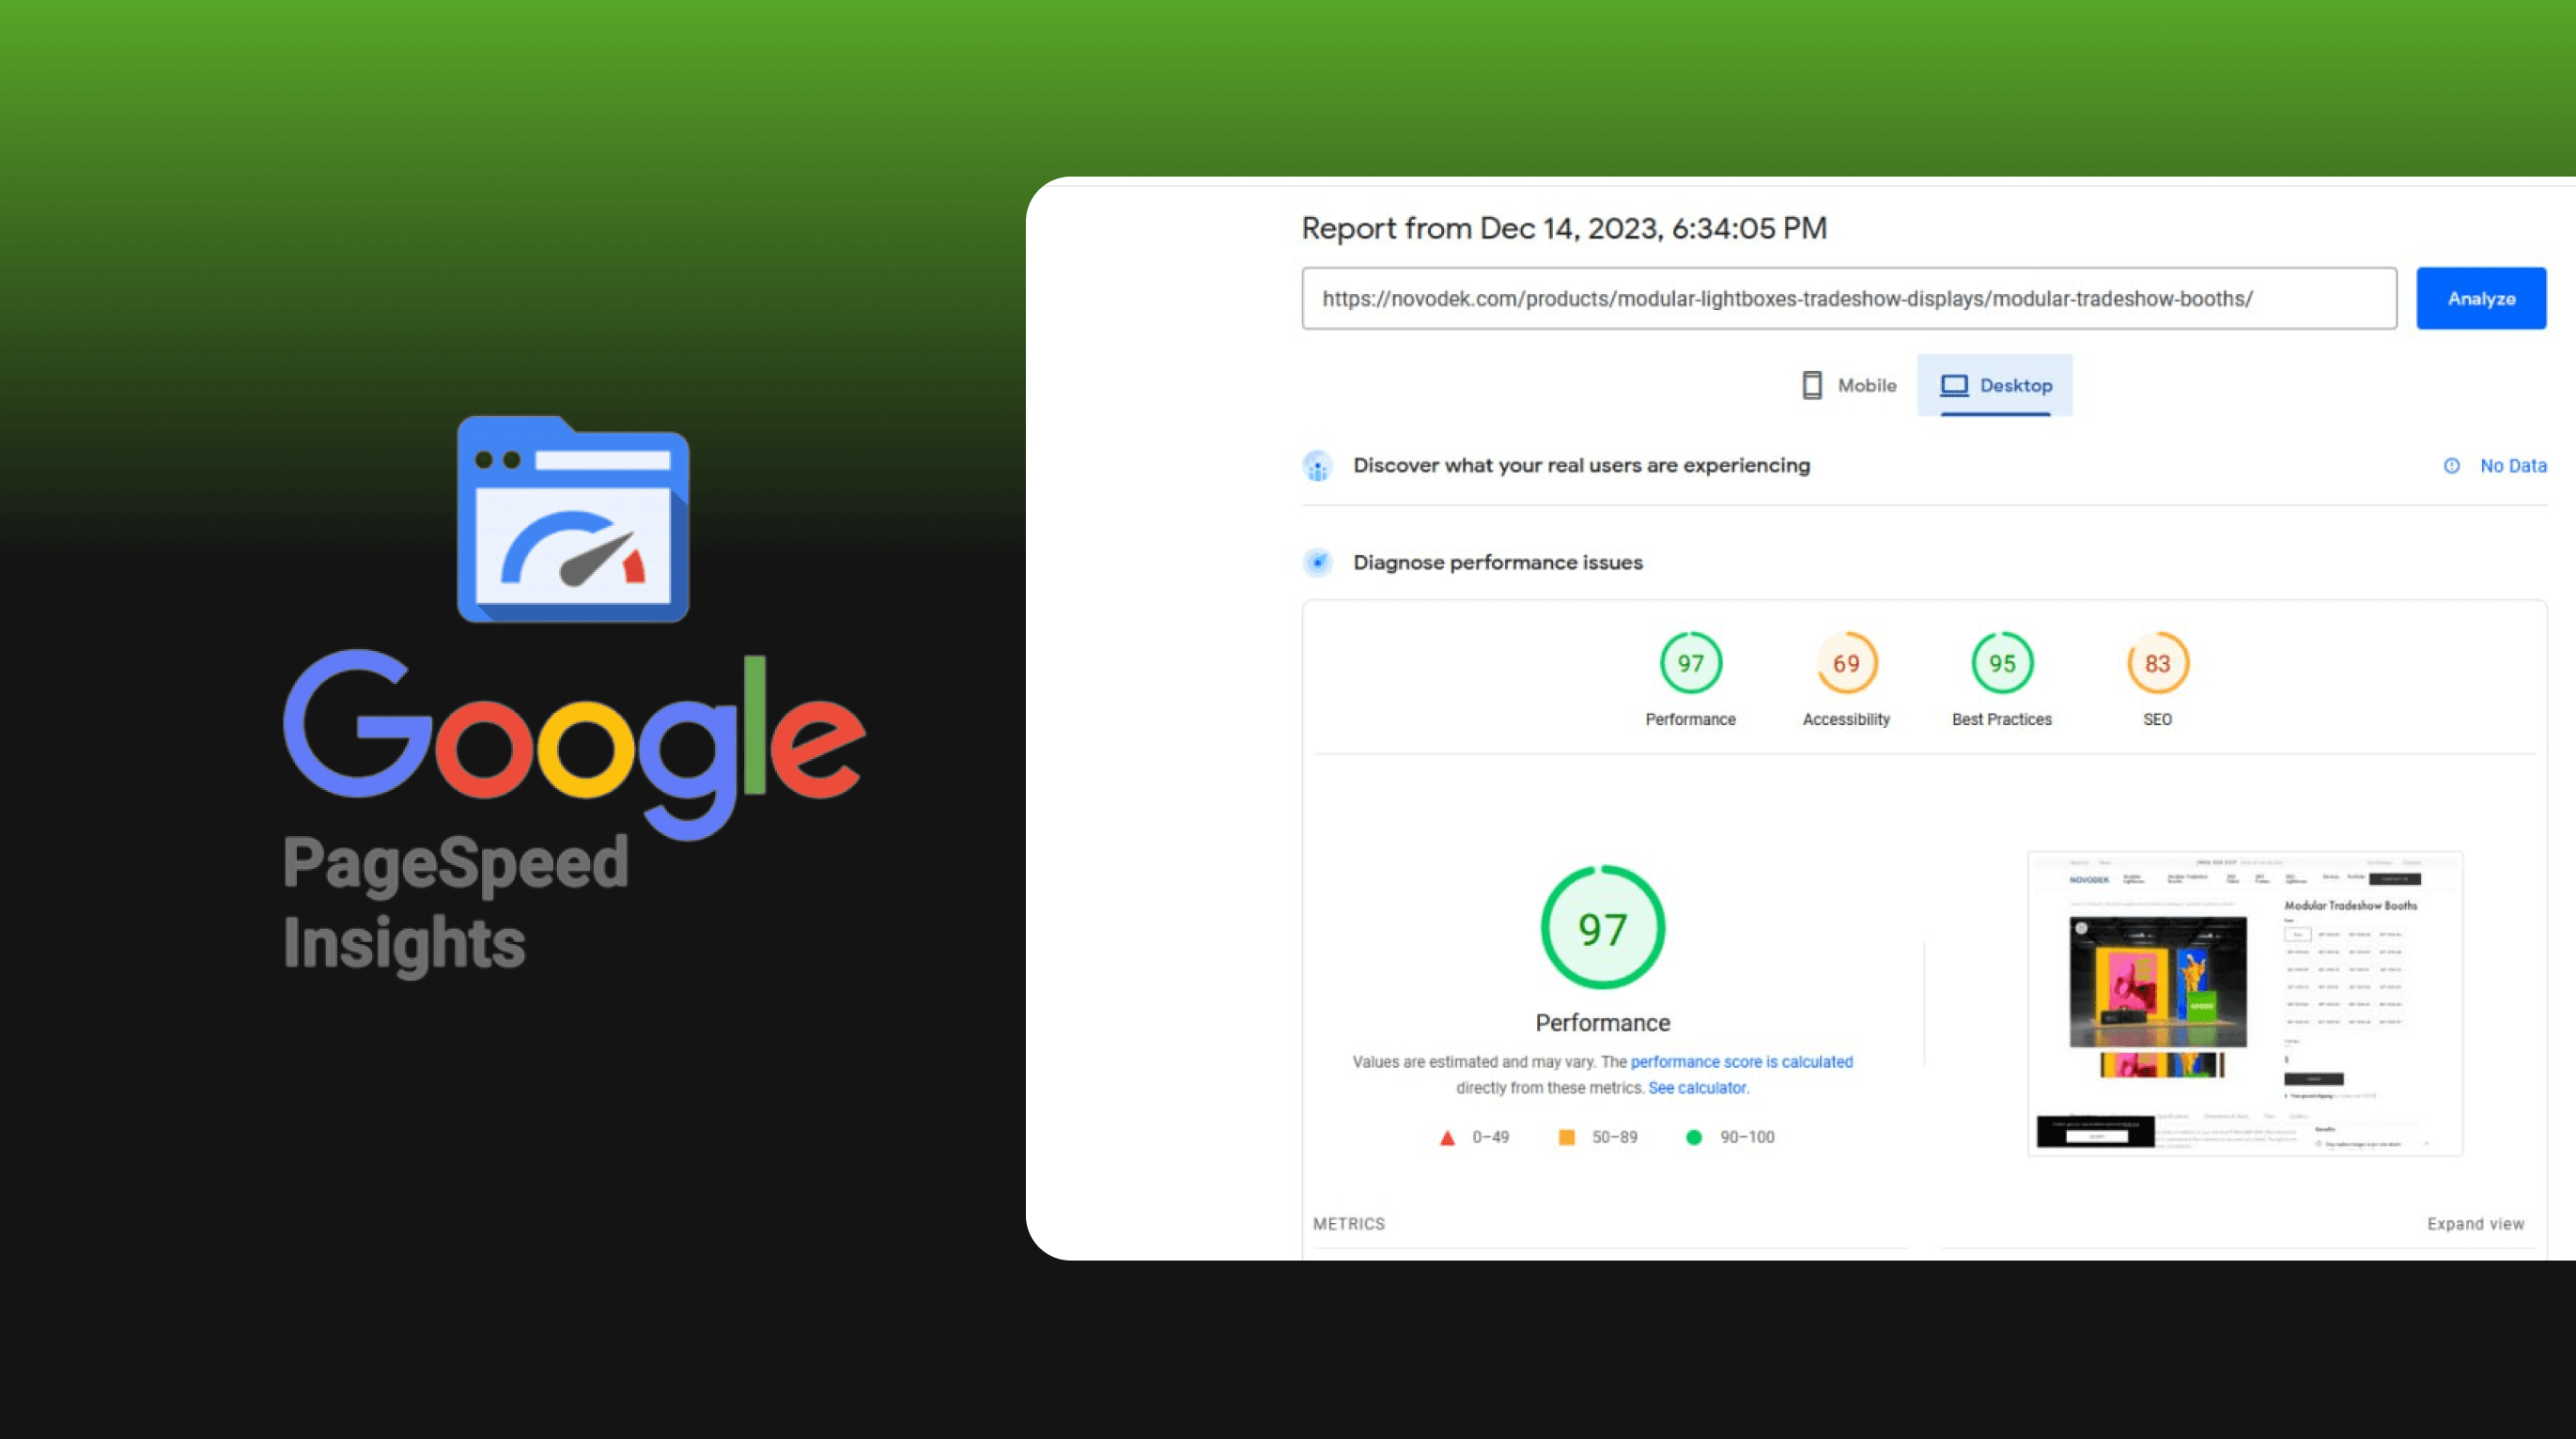Switch to the Desktop tab
Screen dimensions: 2576x1439
point(1995,385)
